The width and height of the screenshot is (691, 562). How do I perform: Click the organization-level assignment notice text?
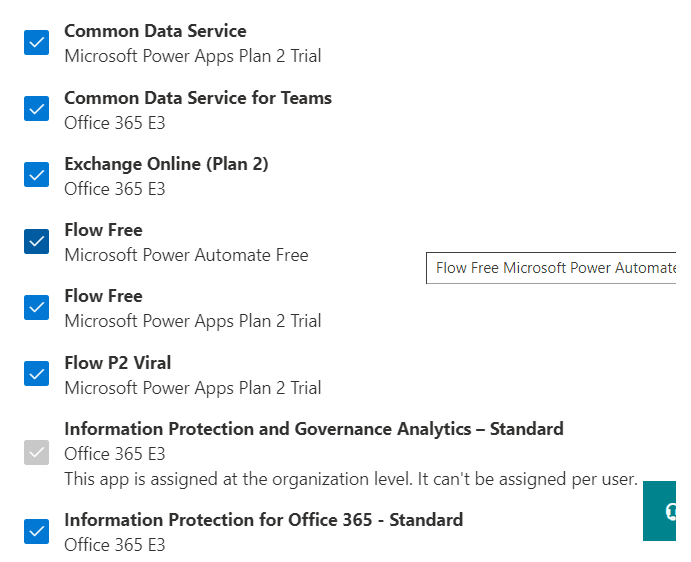(x=350, y=479)
